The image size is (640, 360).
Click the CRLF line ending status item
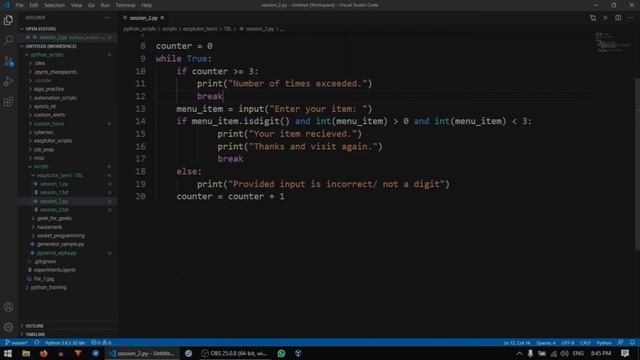click(x=585, y=342)
